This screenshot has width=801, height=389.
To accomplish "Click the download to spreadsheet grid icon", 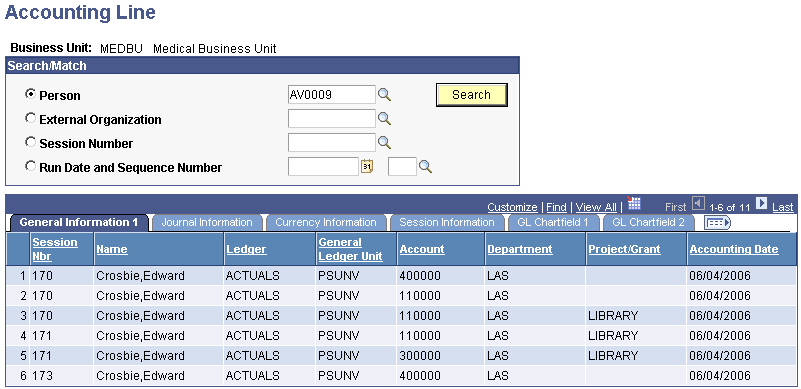I will click(x=634, y=203).
